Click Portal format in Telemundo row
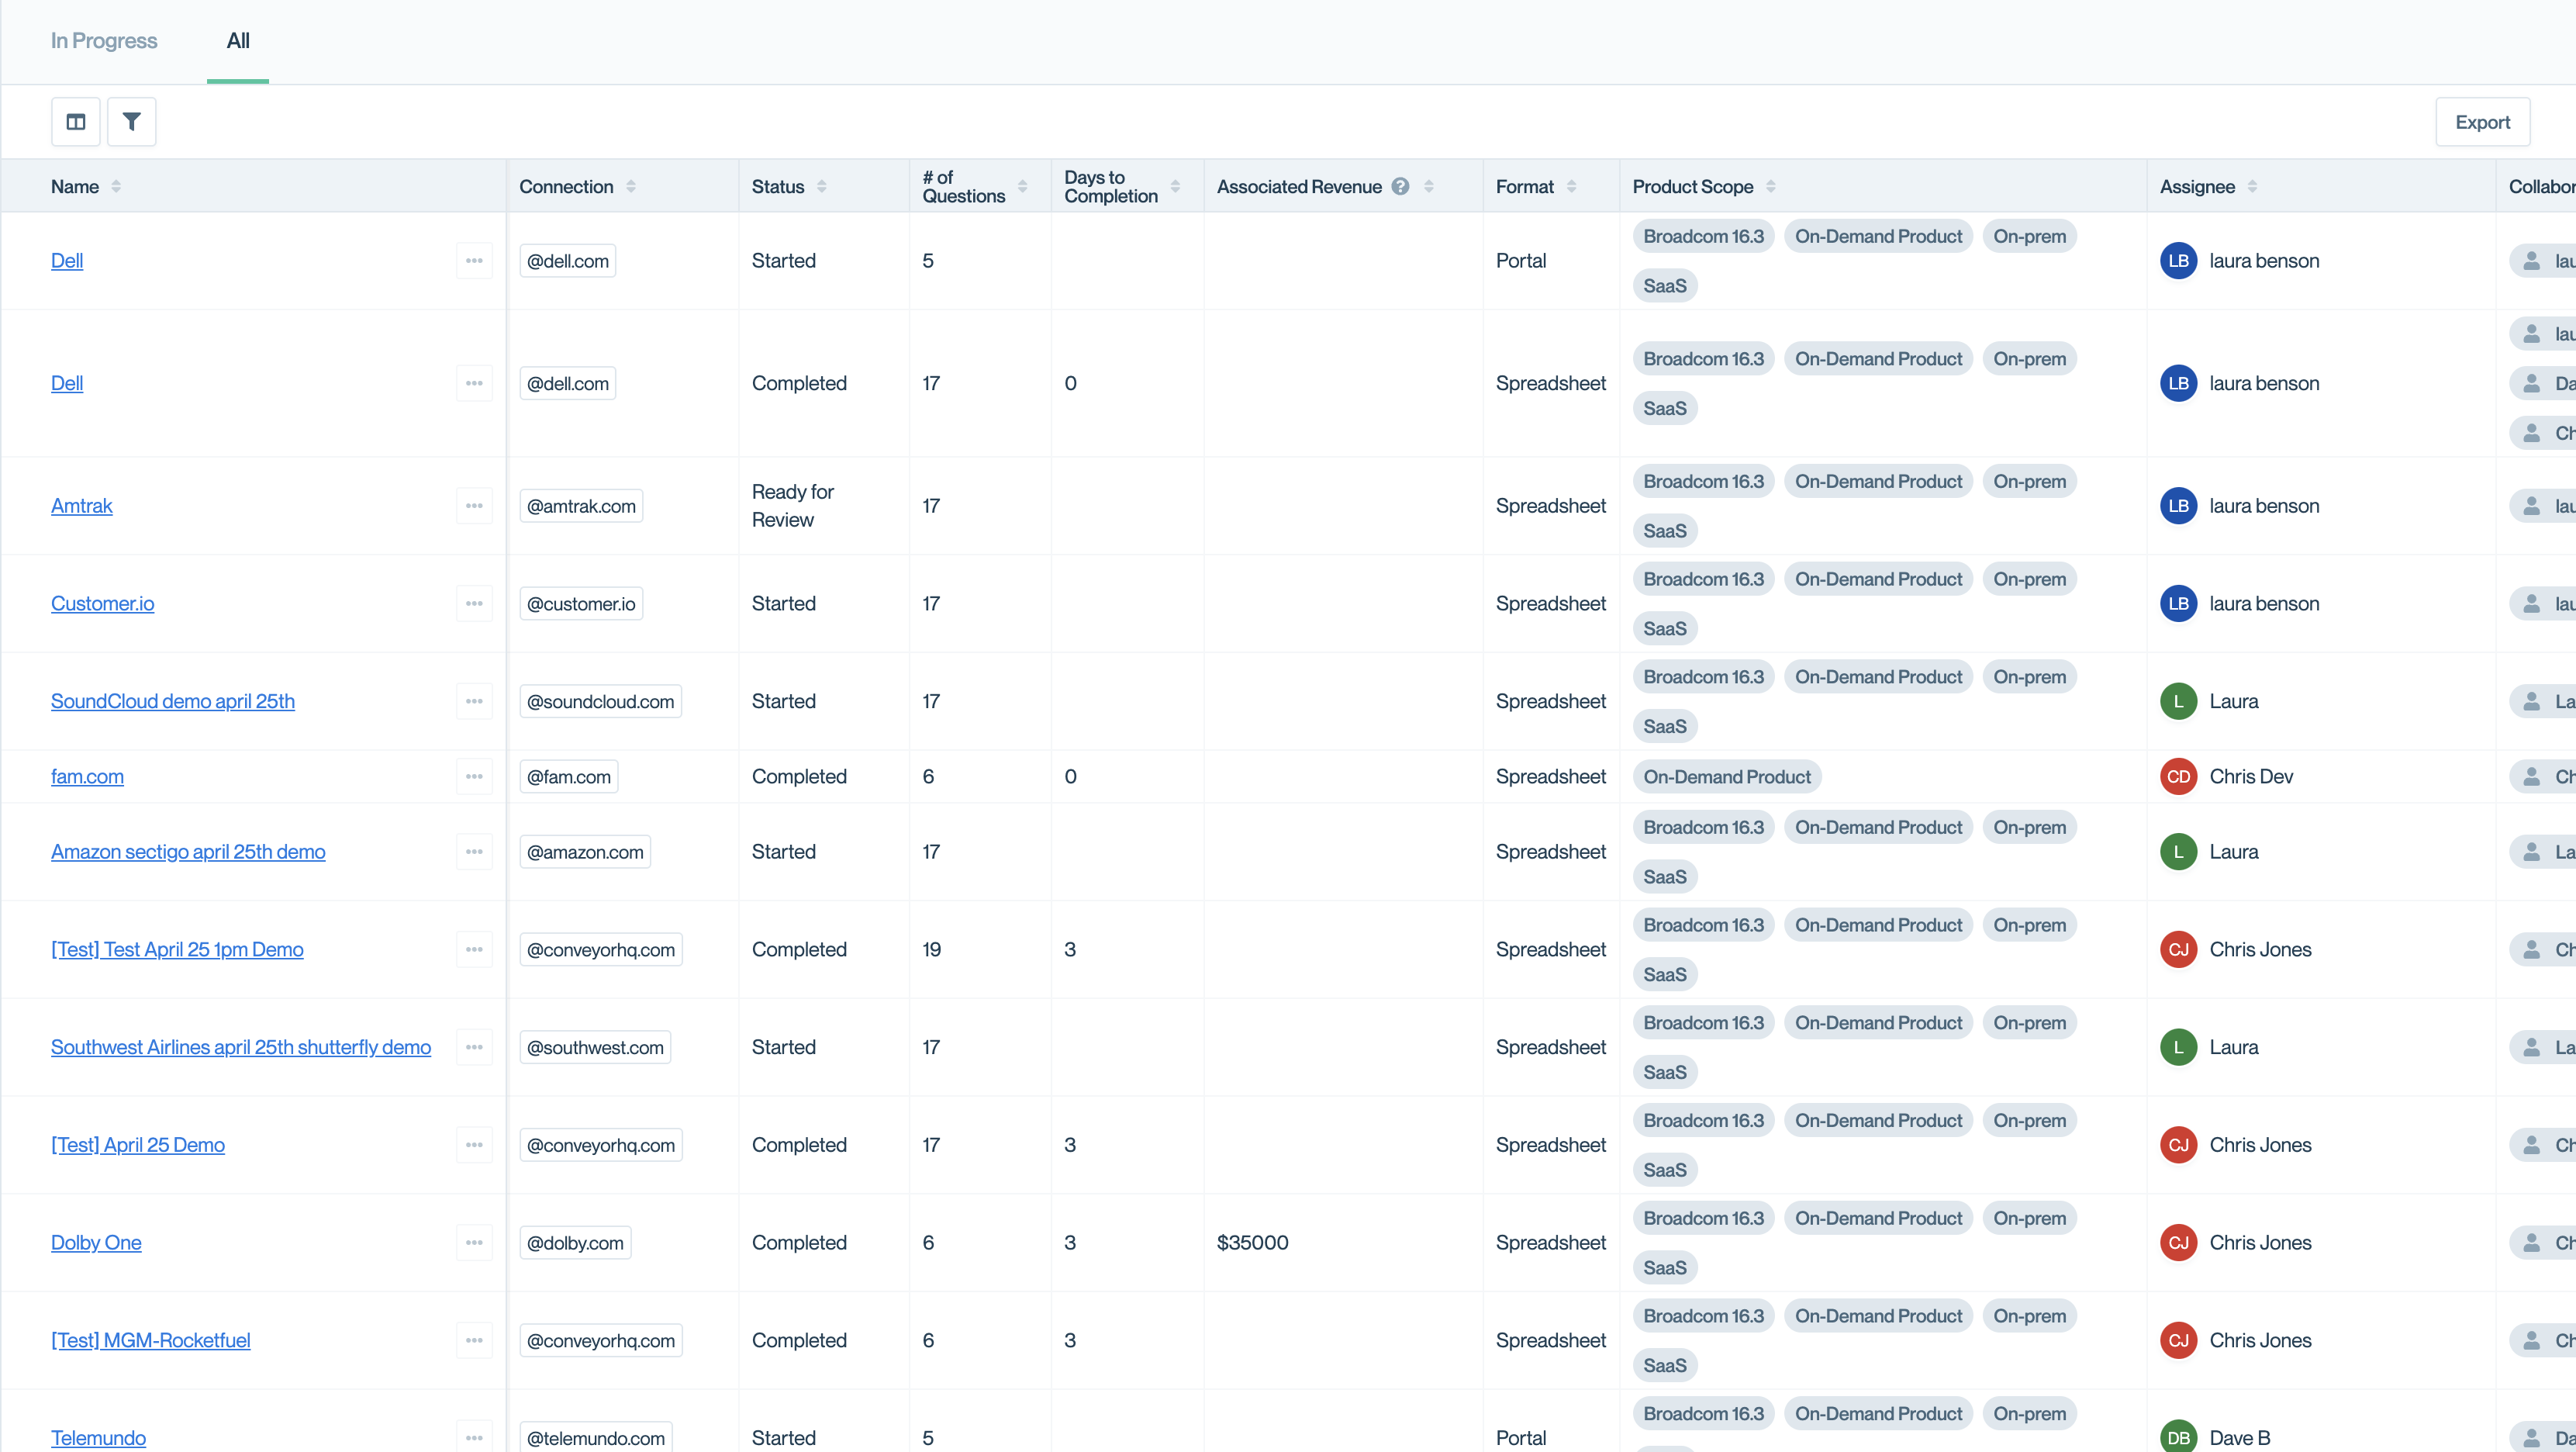This screenshot has width=2576, height=1452. tap(1521, 1438)
